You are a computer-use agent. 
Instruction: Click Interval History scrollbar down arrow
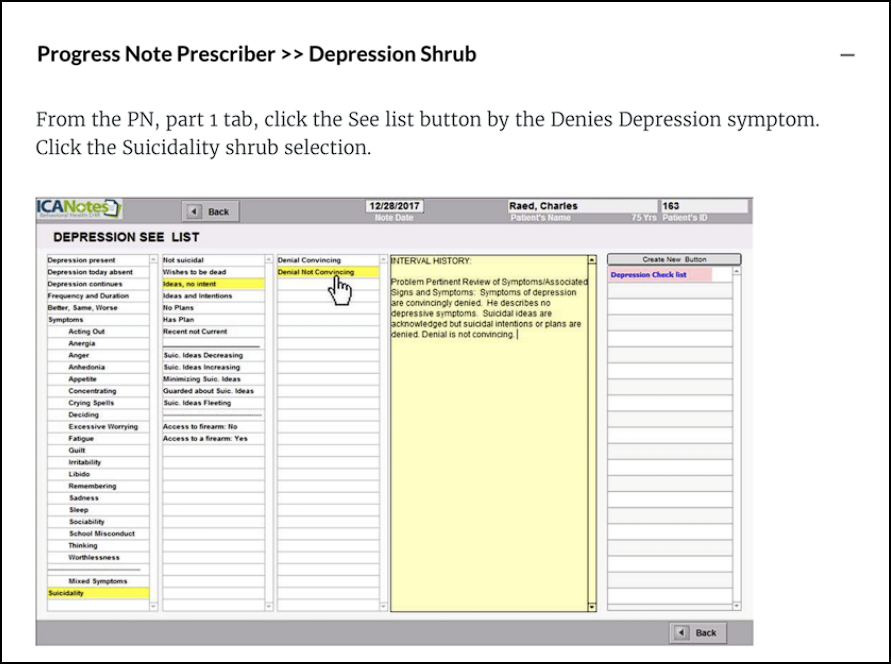point(592,607)
